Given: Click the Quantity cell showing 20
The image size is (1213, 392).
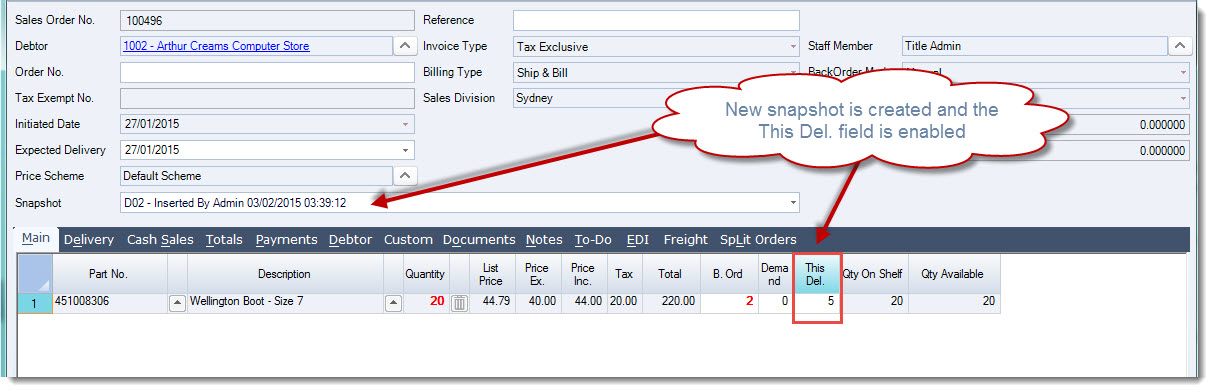Looking at the screenshot, I should pyautogui.click(x=425, y=303).
